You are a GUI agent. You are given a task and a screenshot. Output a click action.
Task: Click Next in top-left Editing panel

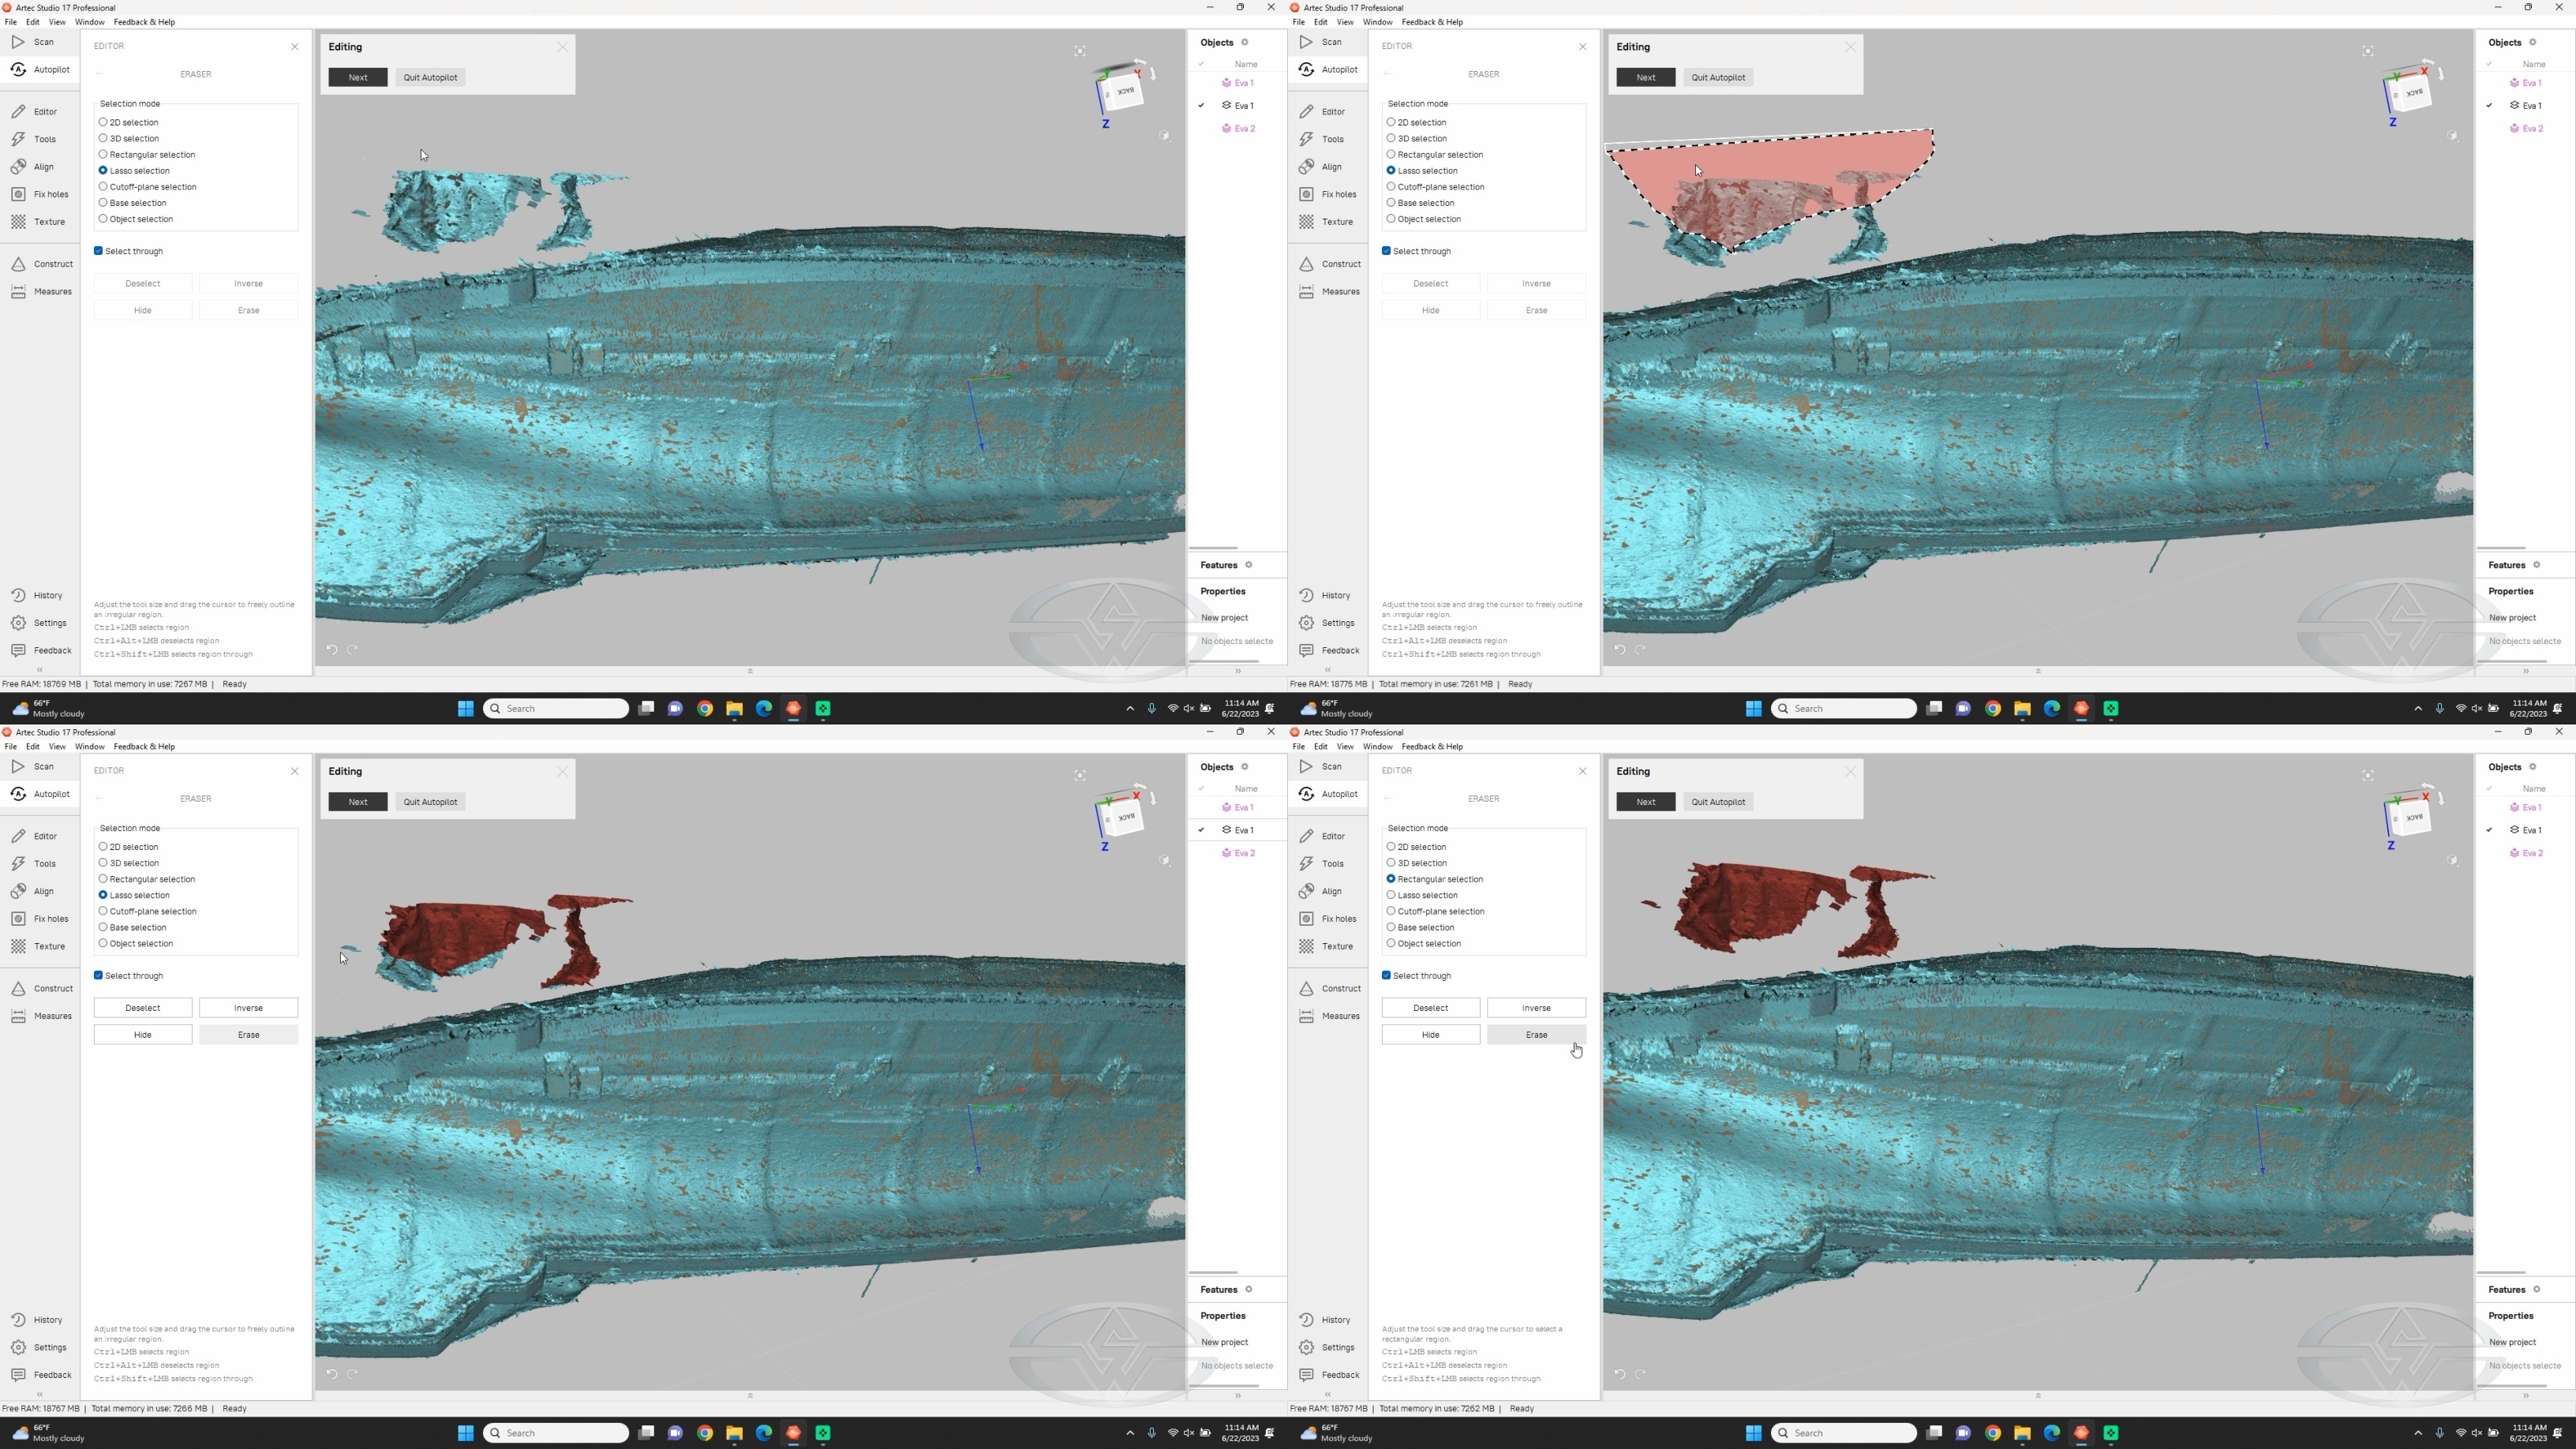(358, 77)
